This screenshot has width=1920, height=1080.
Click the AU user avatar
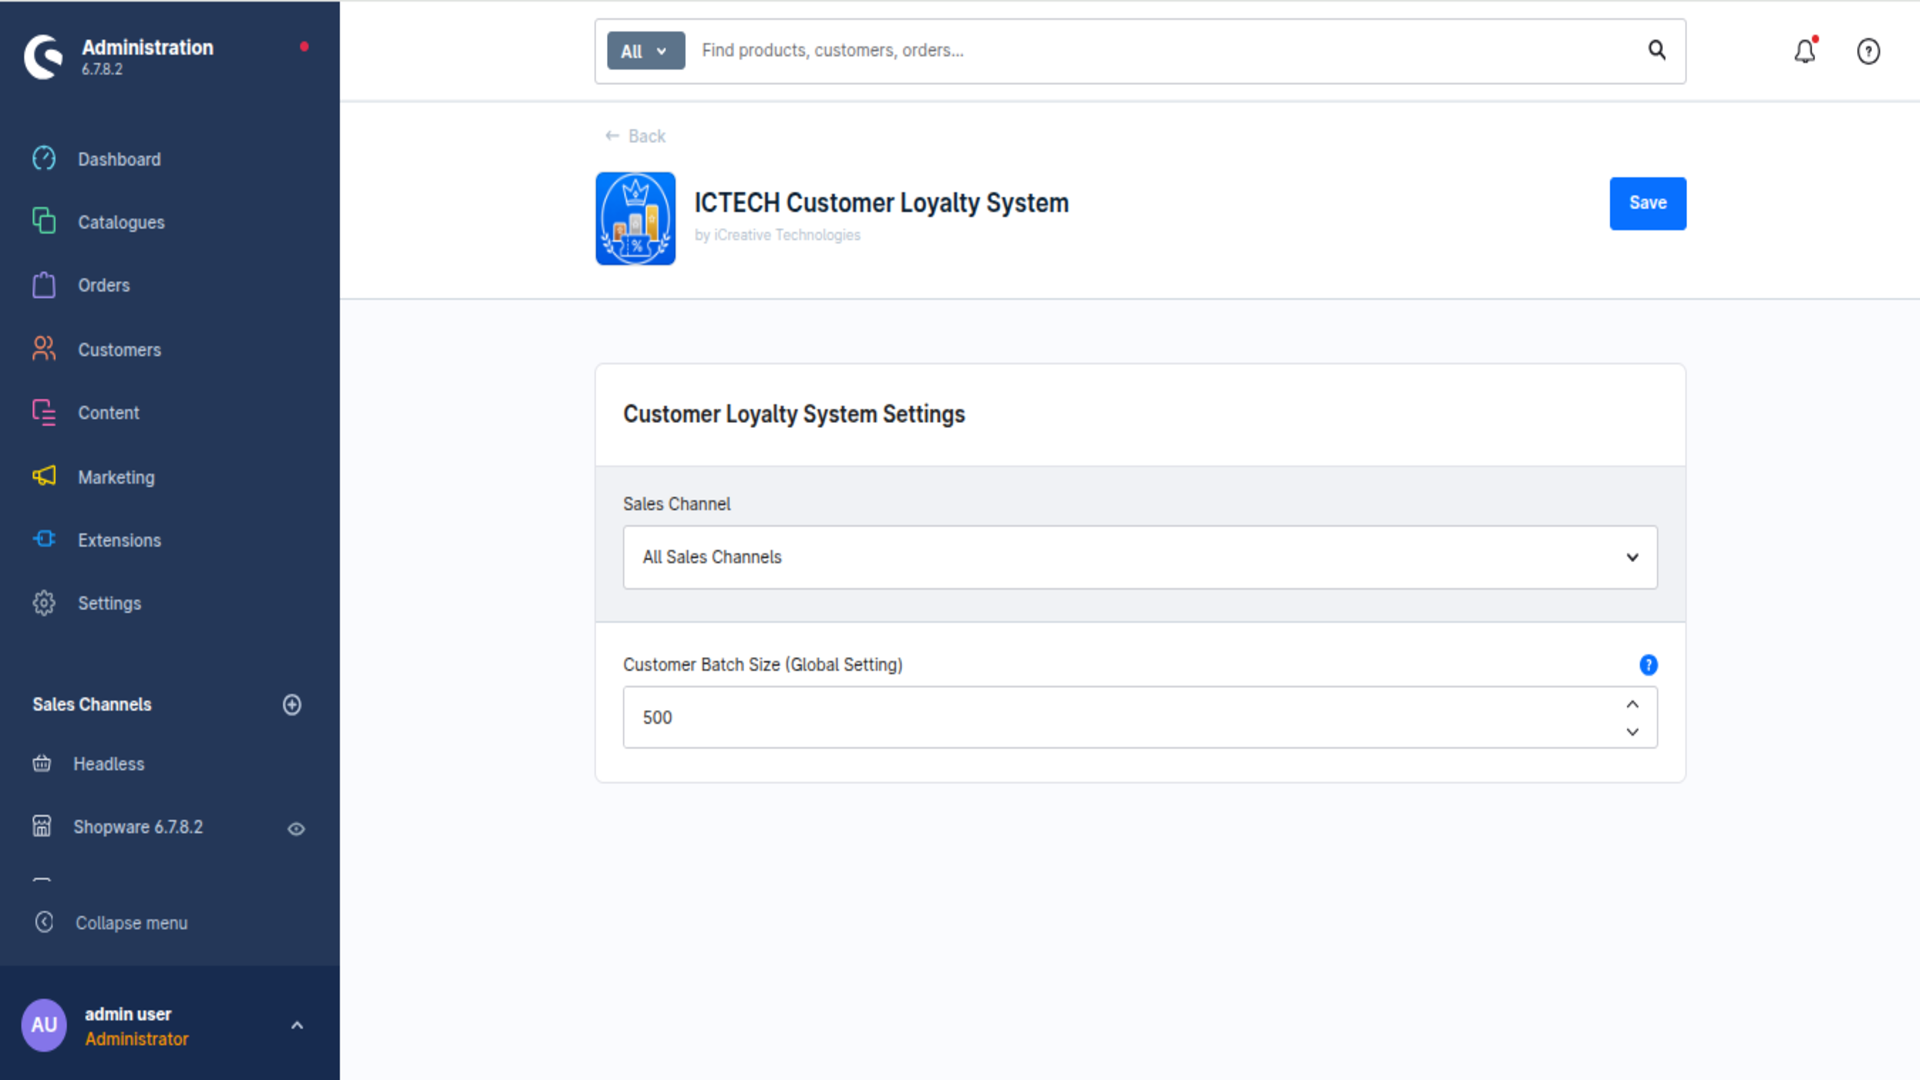44,1025
